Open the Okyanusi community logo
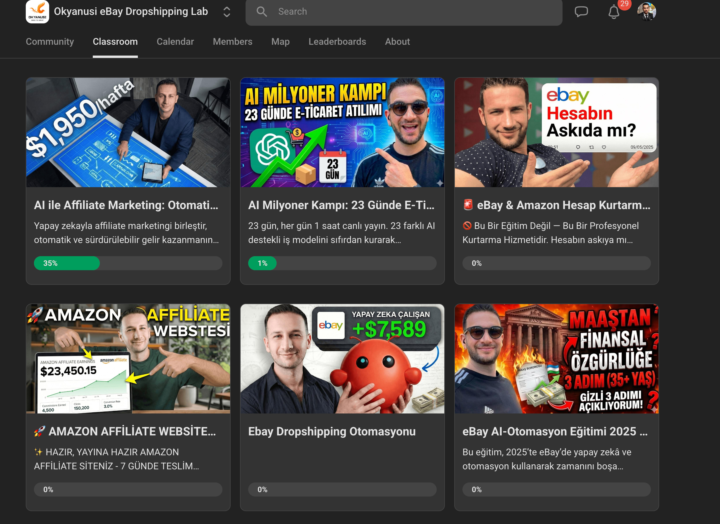This screenshot has width=720, height=524. [x=37, y=11]
